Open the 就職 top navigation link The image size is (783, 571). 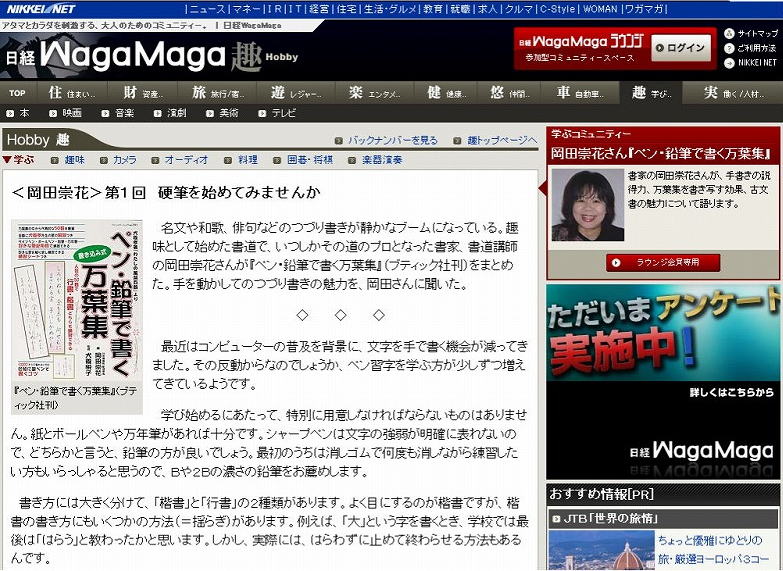coord(460,9)
